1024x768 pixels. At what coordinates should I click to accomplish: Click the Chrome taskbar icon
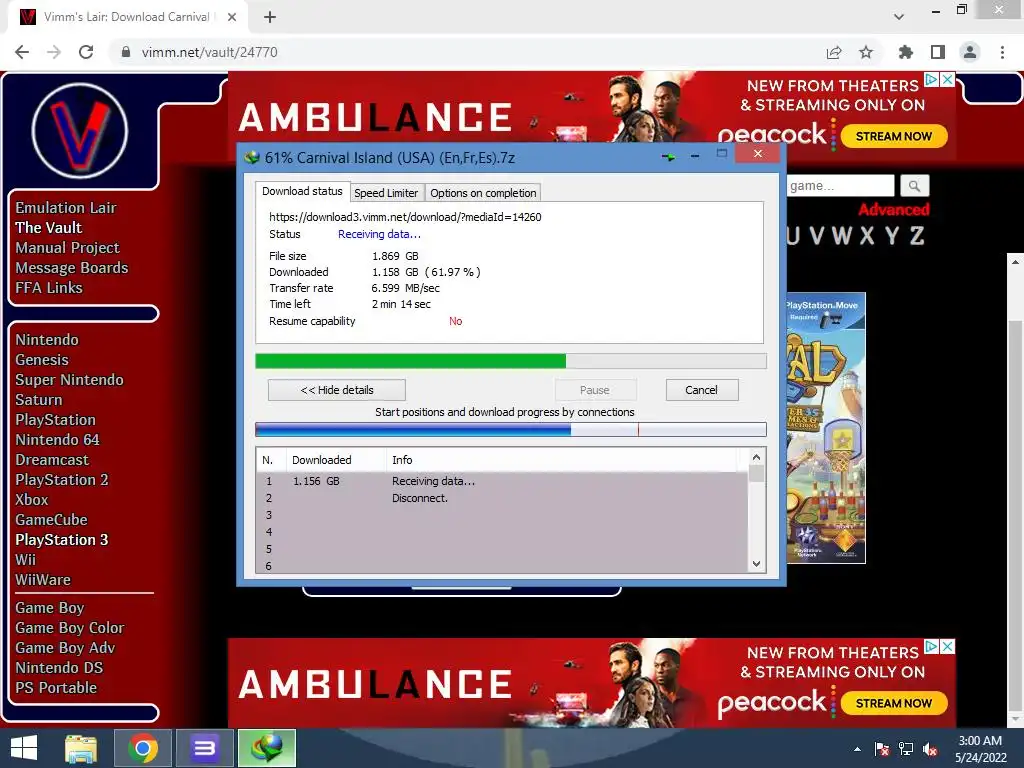coord(143,748)
